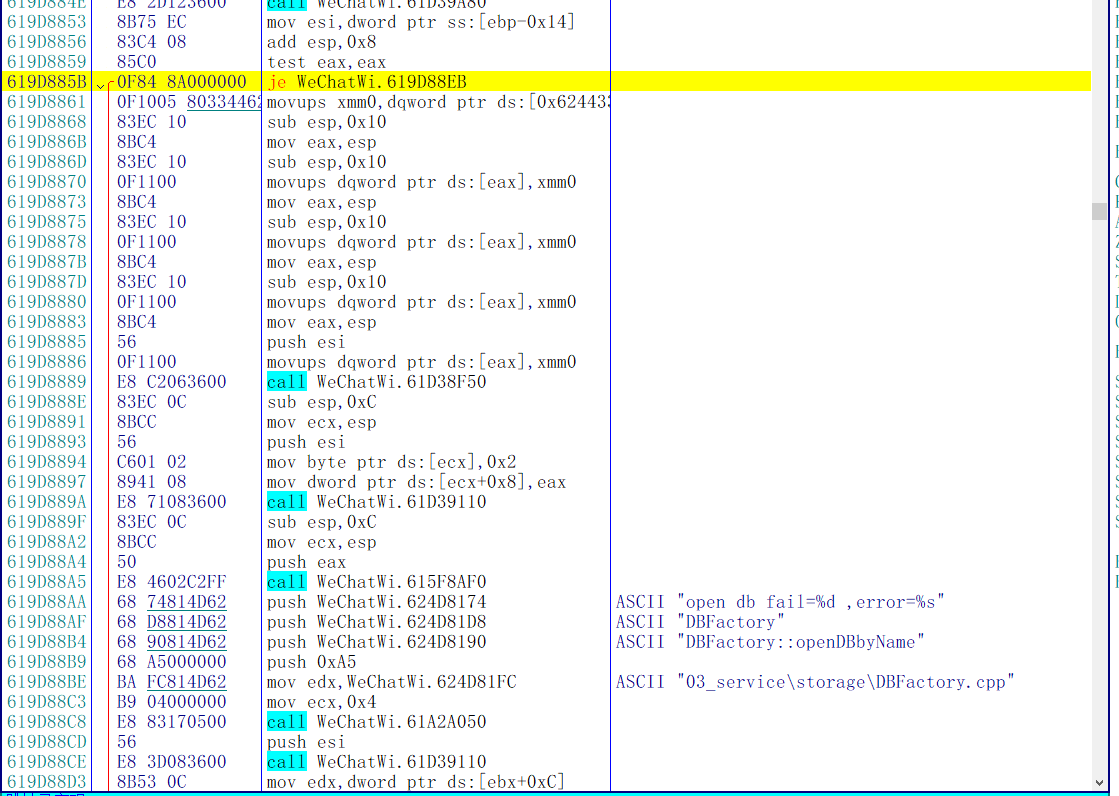Image resolution: width=1119 pixels, height=796 pixels.
Task: Select instruction "push WeChatWi.624D8190"
Action: point(377,642)
